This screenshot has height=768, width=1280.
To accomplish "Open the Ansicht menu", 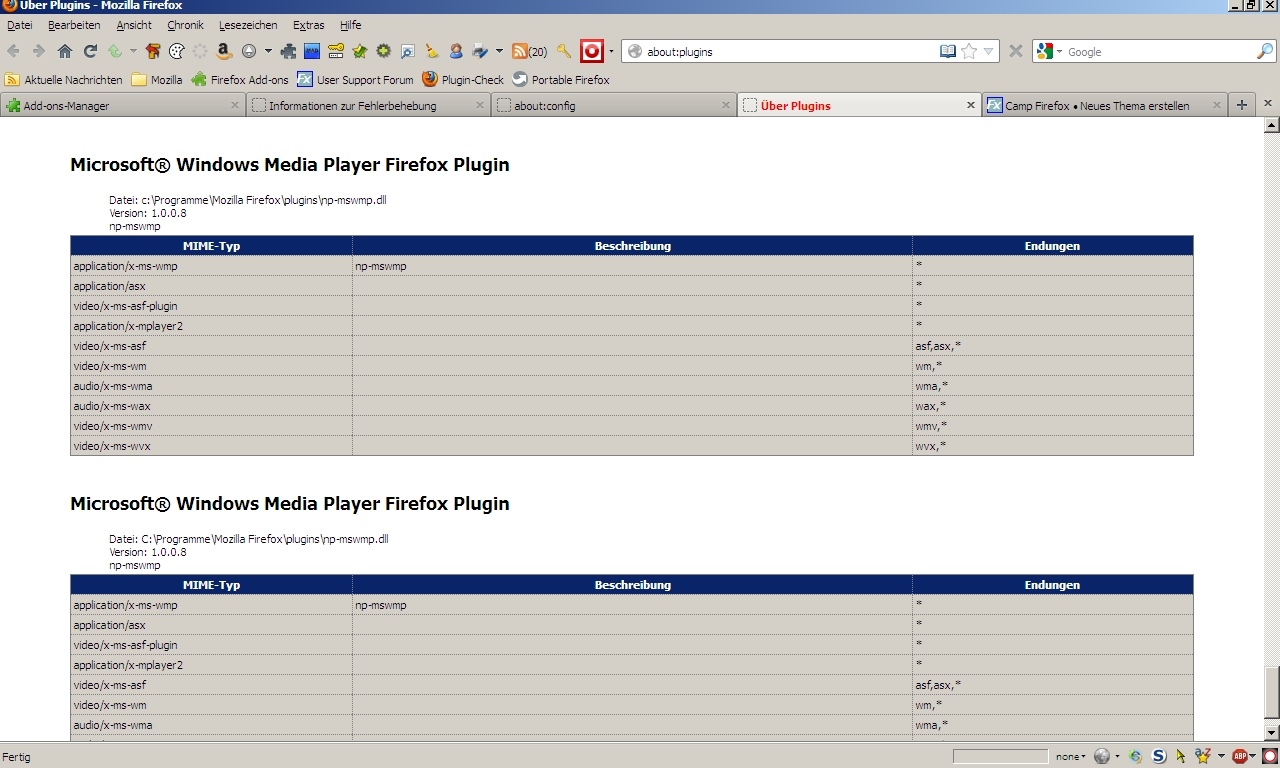I will 134,25.
